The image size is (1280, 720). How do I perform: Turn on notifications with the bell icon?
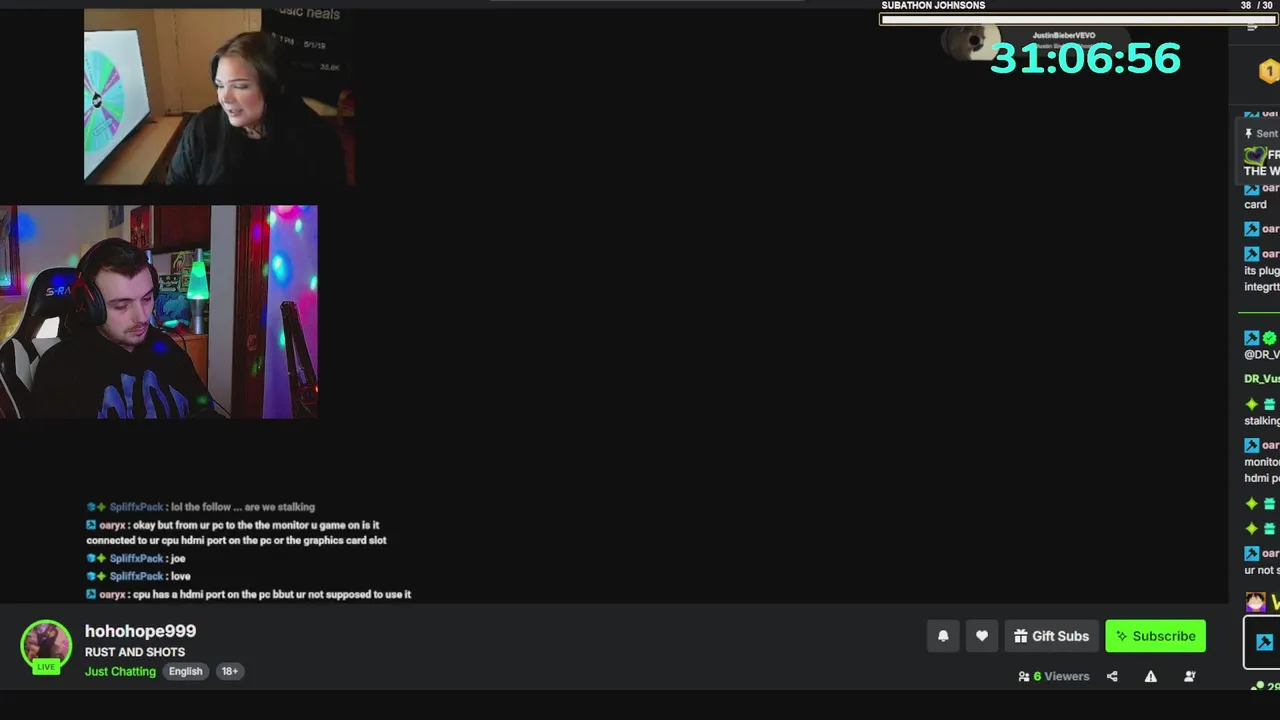(943, 636)
